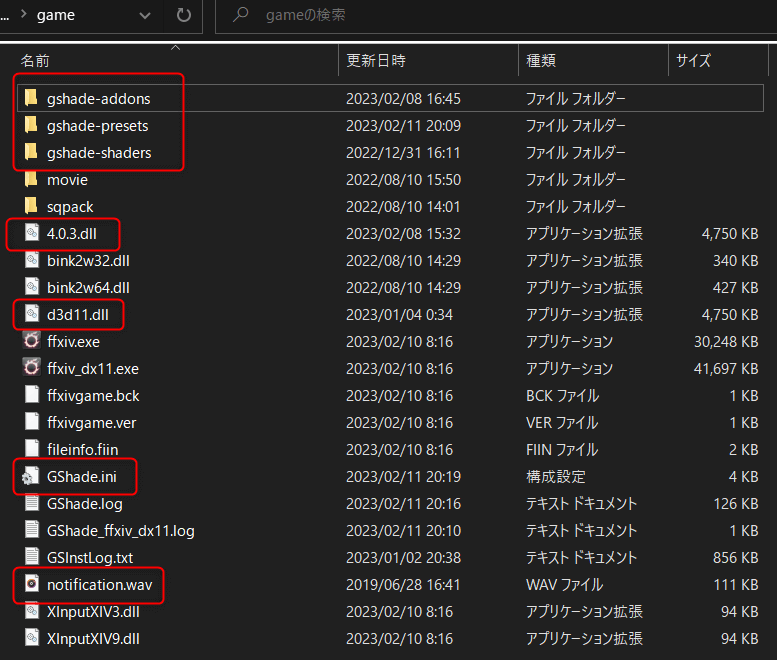Screen dimensions: 777x660
Task: Select the notification.wav file name
Action: [x=100, y=585]
